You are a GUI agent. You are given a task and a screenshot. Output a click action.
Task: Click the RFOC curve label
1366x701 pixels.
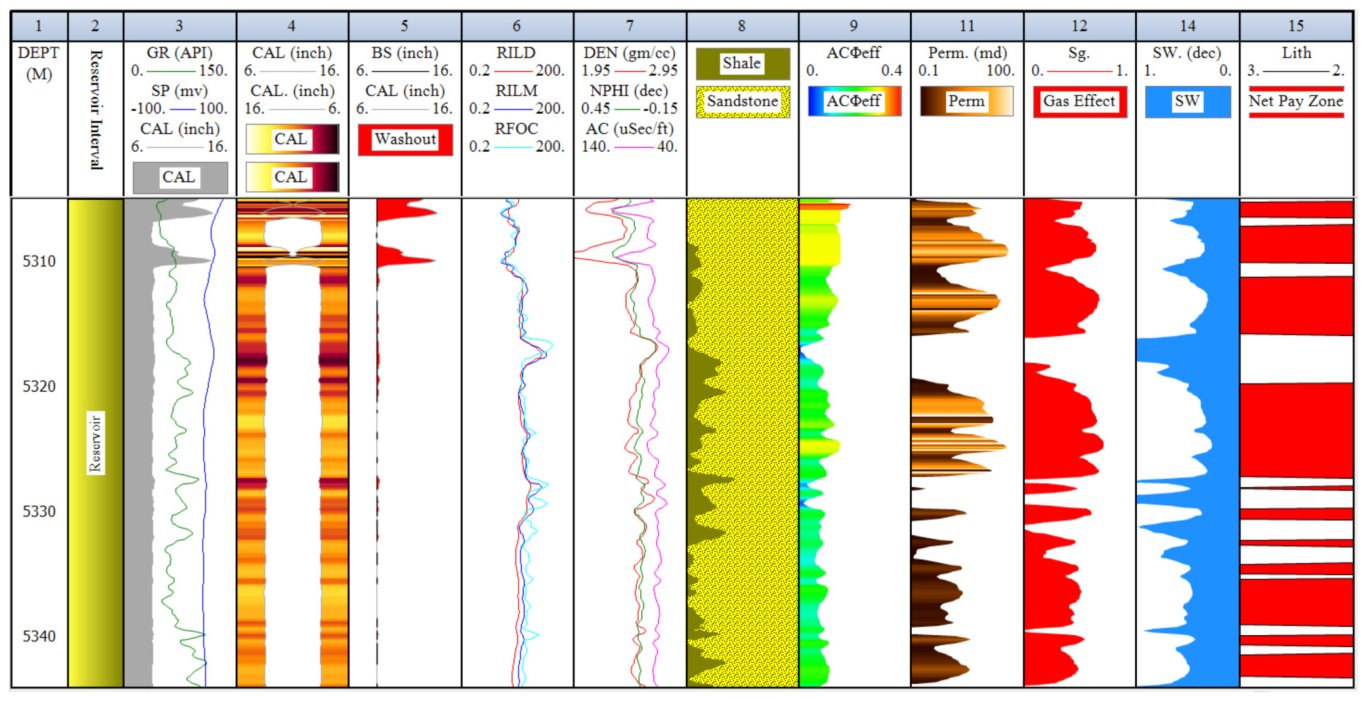click(517, 129)
